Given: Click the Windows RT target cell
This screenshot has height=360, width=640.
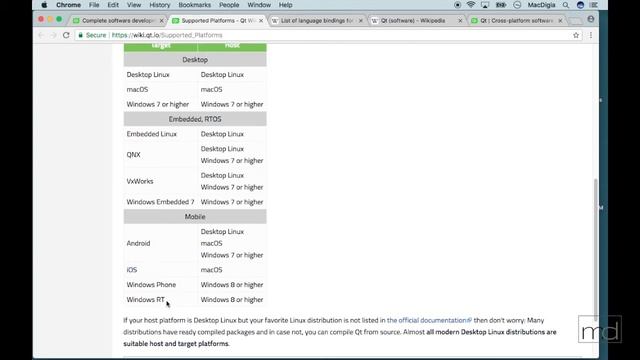Looking at the screenshot, I should (161, 300).
